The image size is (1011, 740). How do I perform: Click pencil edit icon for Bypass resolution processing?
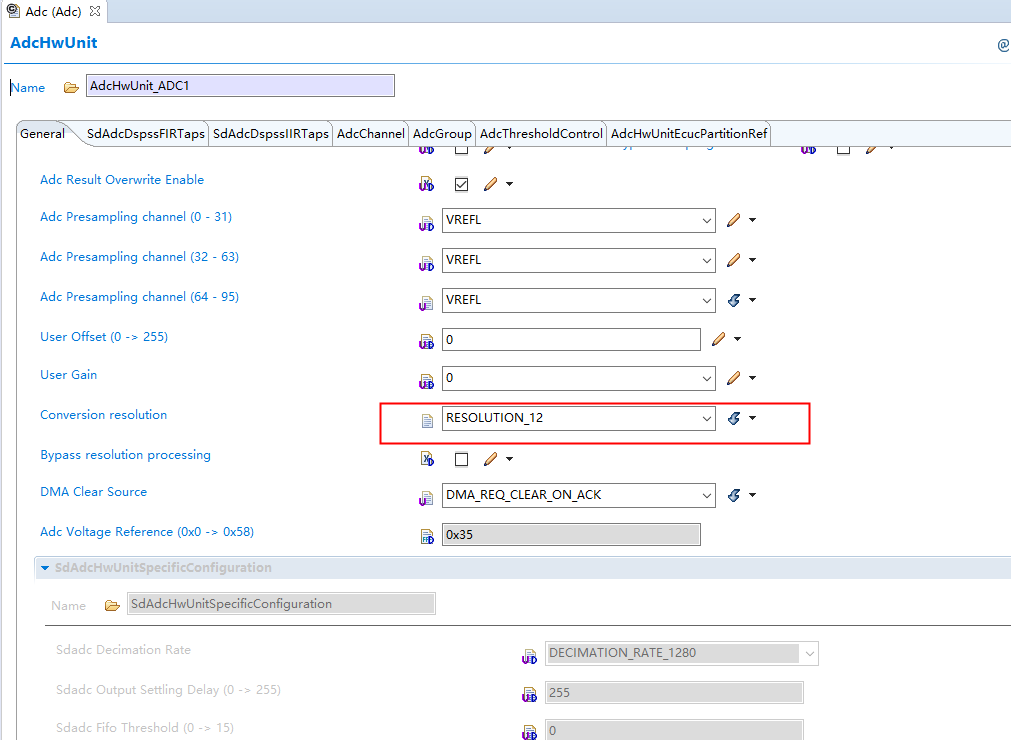pyautogui.click(x=491, y=459)
